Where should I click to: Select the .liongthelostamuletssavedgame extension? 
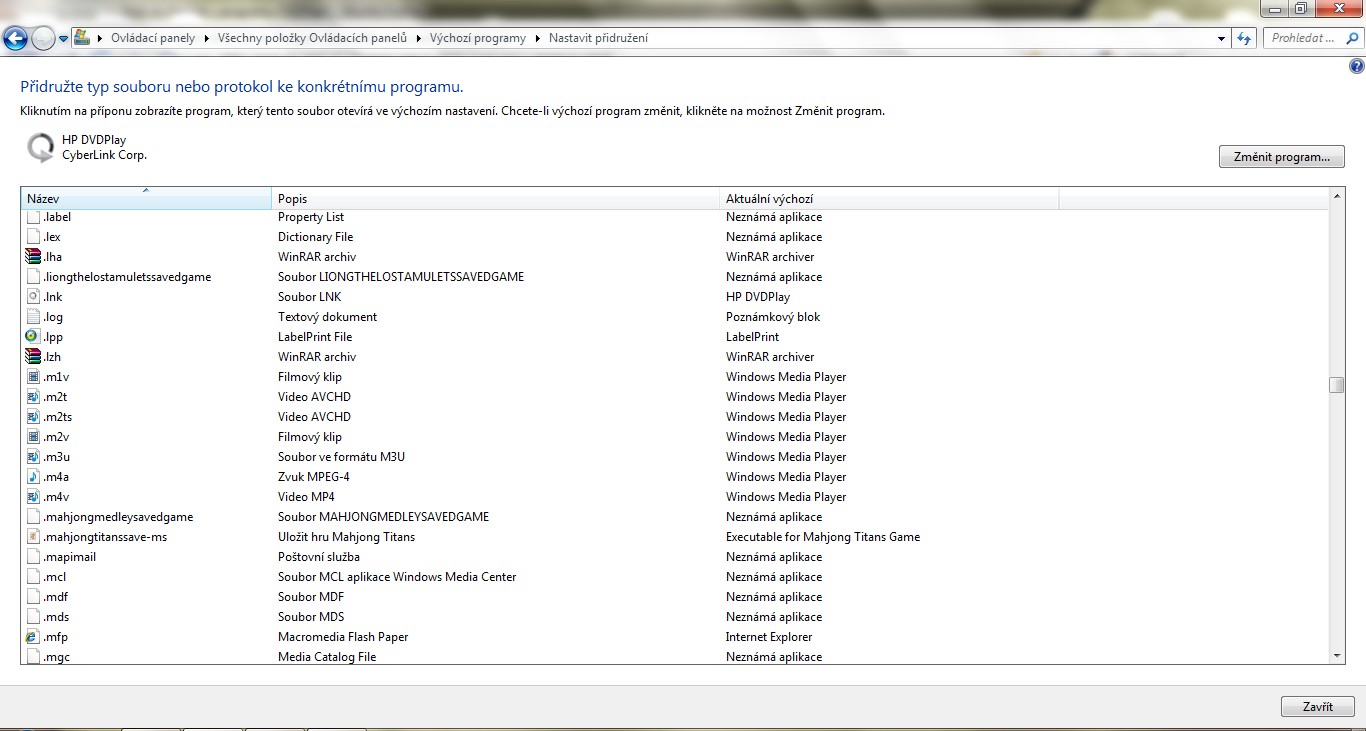click(x=128, y=277)
